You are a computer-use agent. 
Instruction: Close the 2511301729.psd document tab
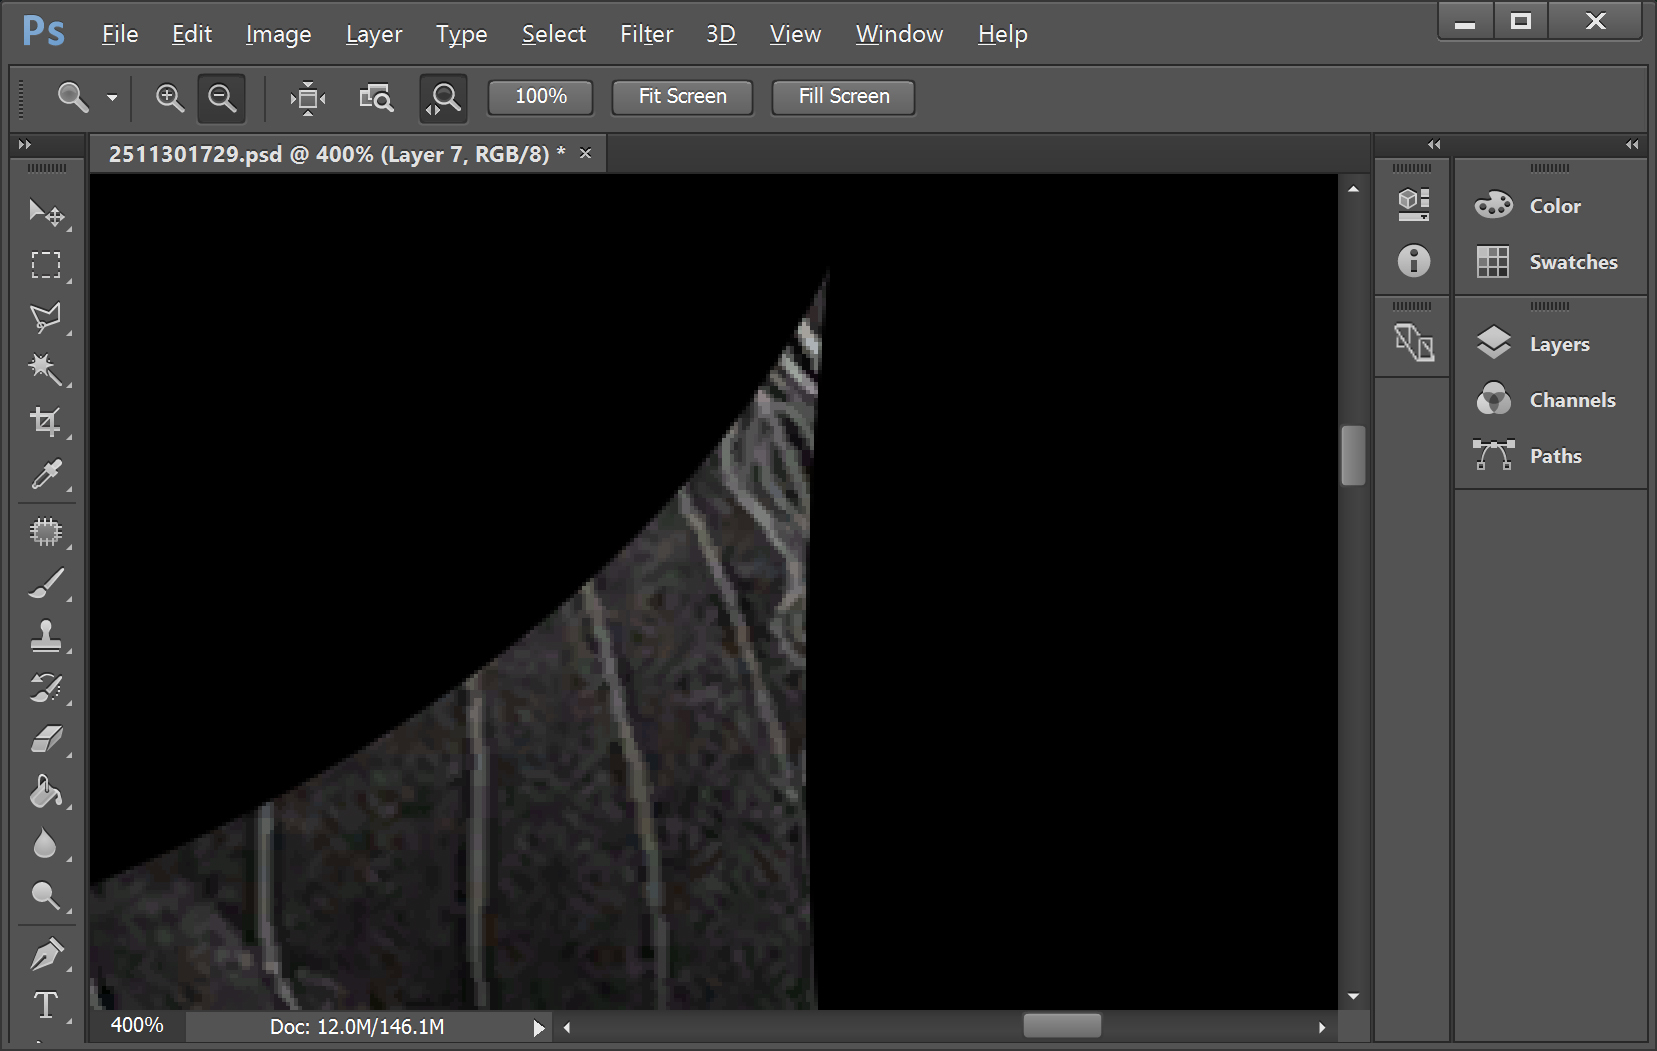click(586, 153)
